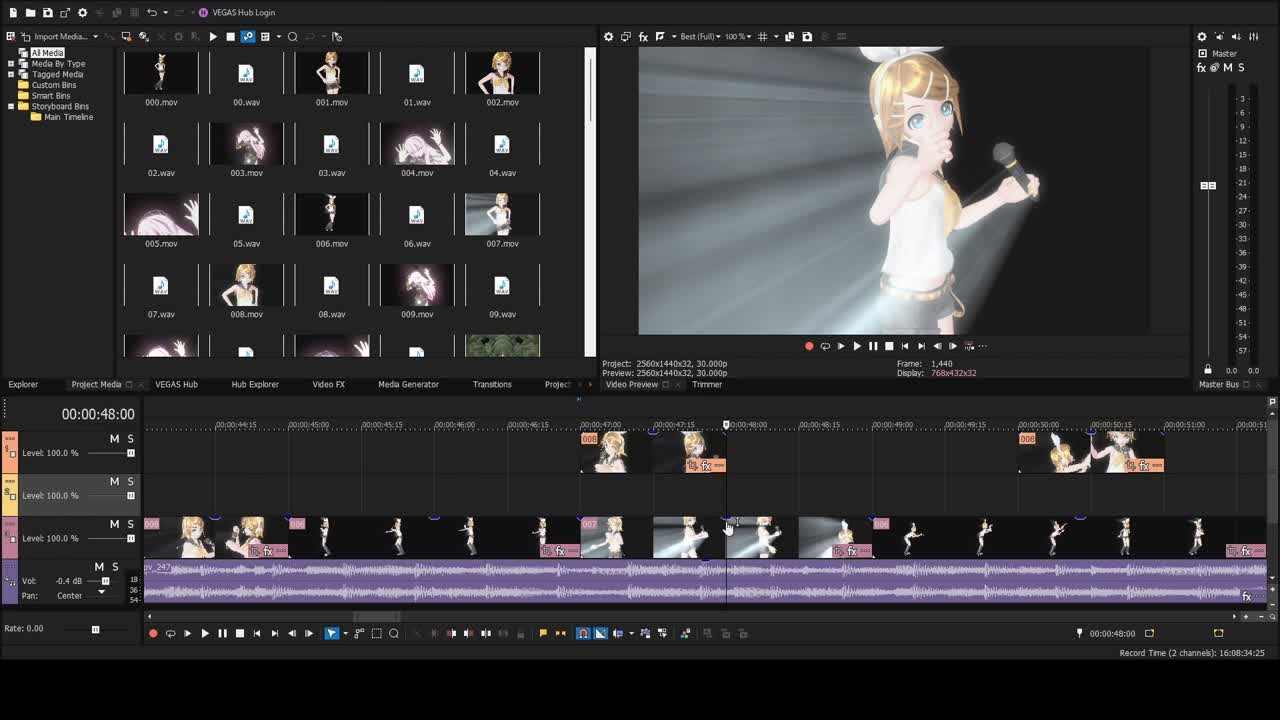Expand the Media By Type tree node
The width and height of the screenshot is (1280, 720).
coord(11,64)
